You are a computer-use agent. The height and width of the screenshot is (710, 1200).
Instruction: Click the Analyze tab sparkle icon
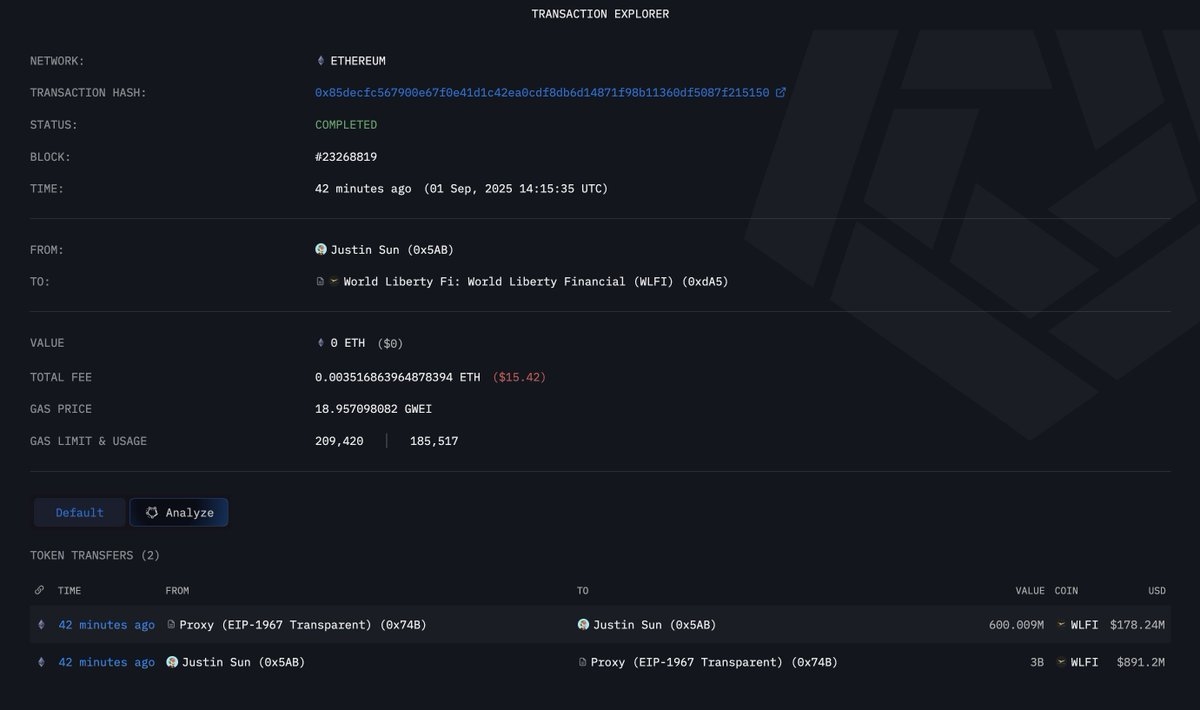point(152,513)
